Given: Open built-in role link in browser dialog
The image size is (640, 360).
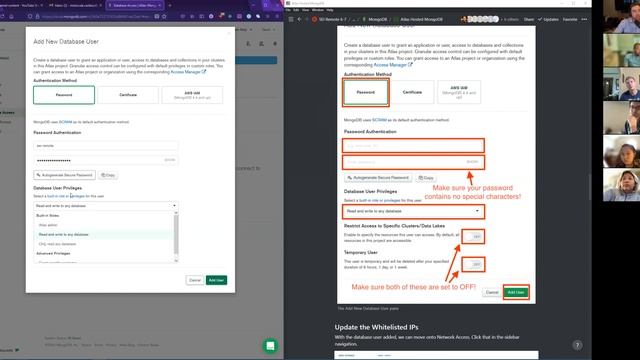Looking at the screenshot, I should (56, 196).
